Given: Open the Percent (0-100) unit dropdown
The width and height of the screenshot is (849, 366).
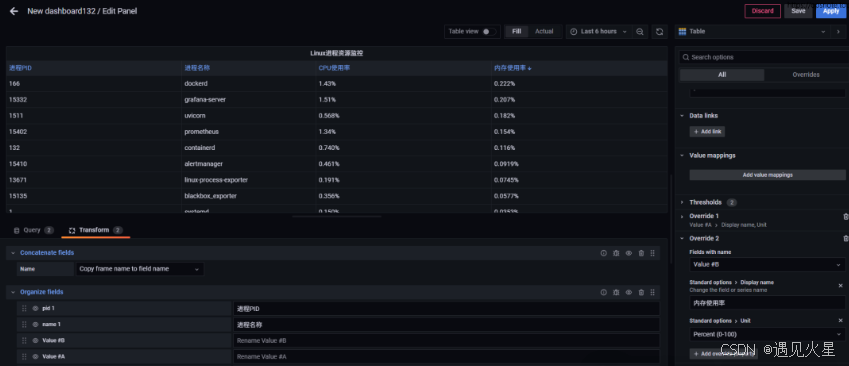Looking at the screenshot, I should click(767, 334).
